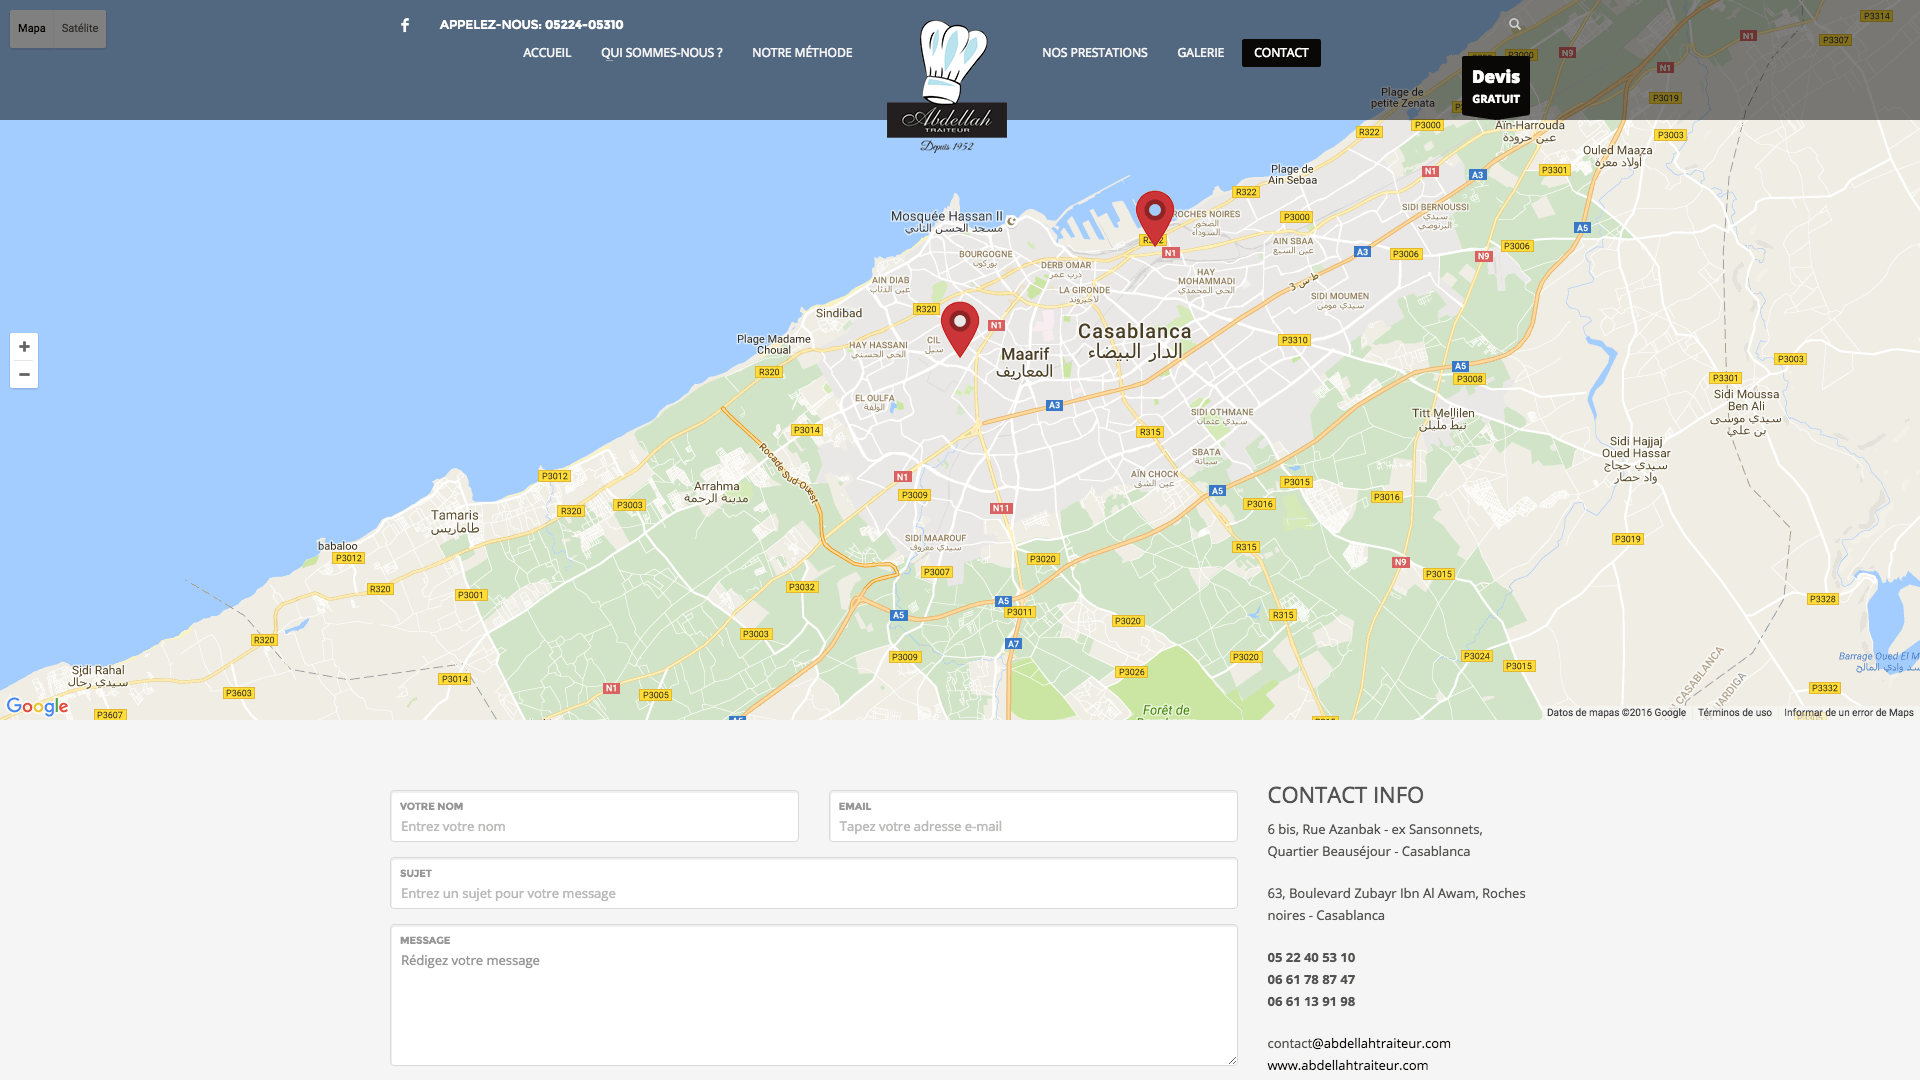Viewport: 1920px width, 1080px height.
Task: Click the Sindibad map label
Action: 839,313
